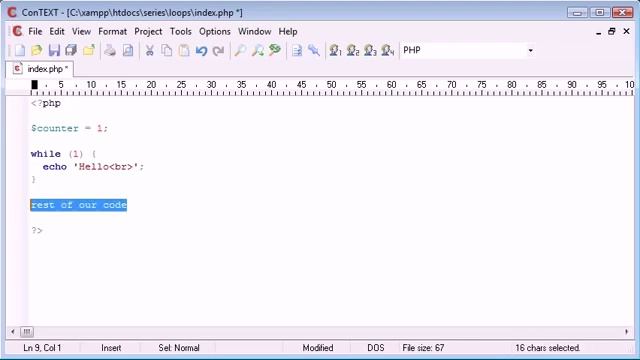Image resolution: width=640 pixels, height=360 pixels.
Task: Toggle word wrap icon
Action: pyautogui.click(x=297, y=51)
